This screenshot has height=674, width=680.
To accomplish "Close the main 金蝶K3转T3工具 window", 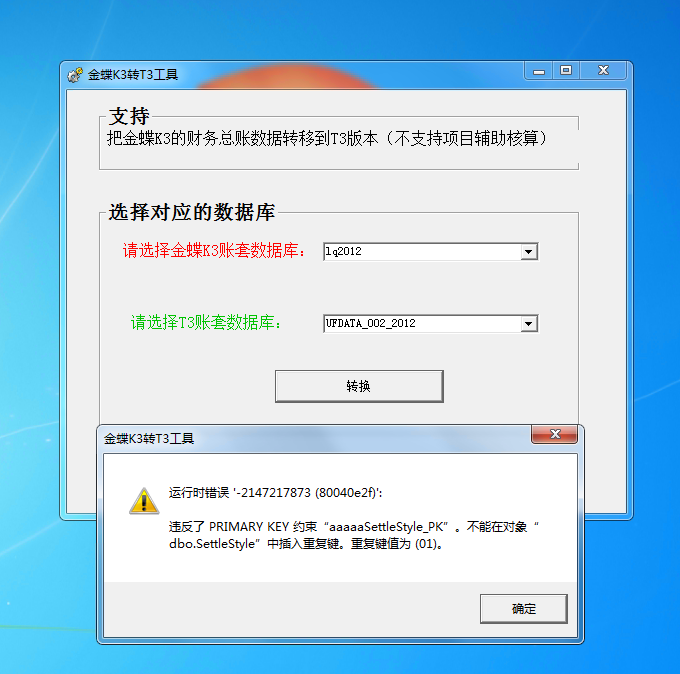I will point(603,71).
